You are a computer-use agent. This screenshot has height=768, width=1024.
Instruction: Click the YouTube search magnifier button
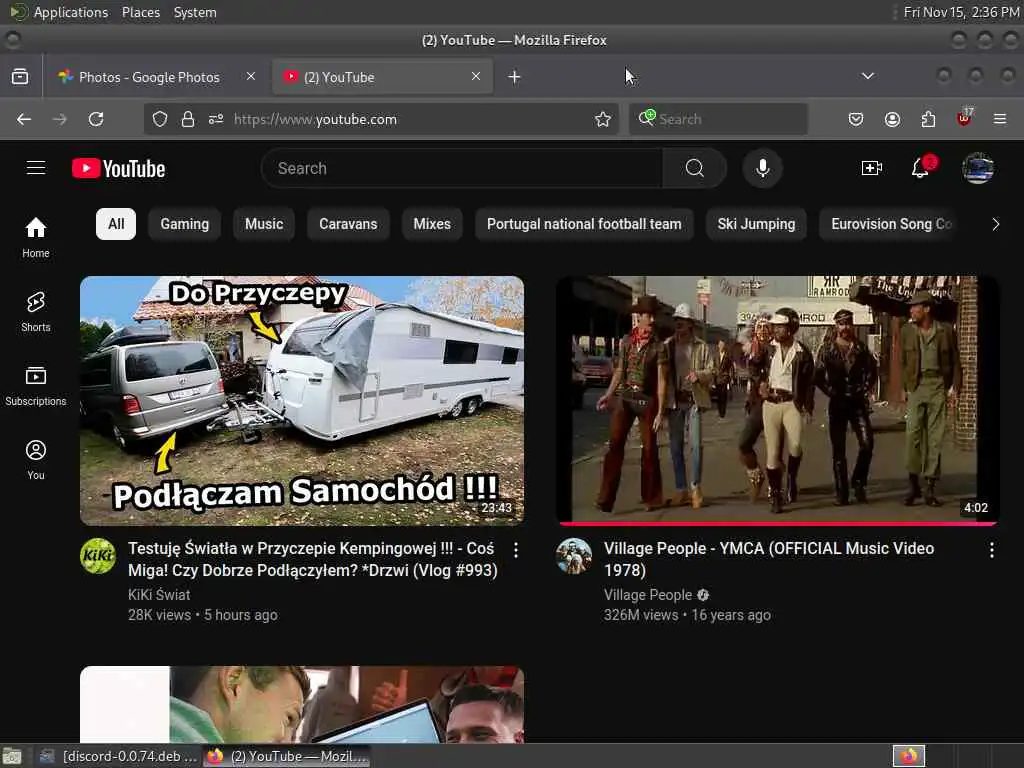click(695, 168)
